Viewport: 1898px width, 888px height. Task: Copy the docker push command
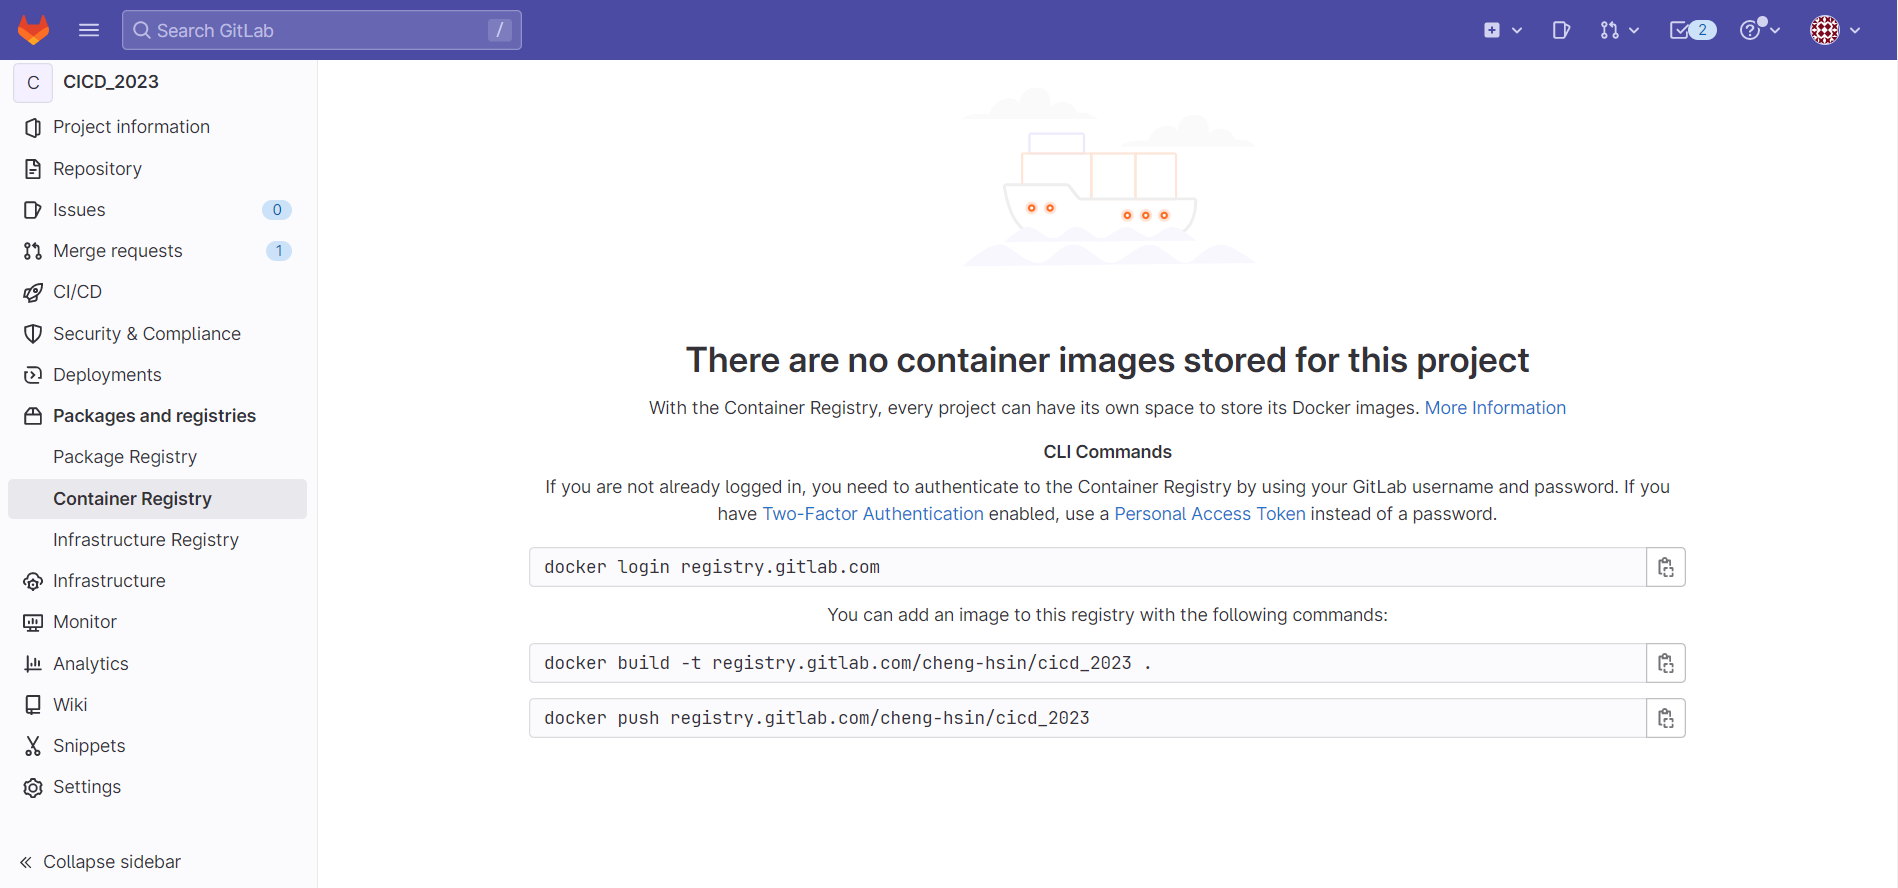(1665, 718)
